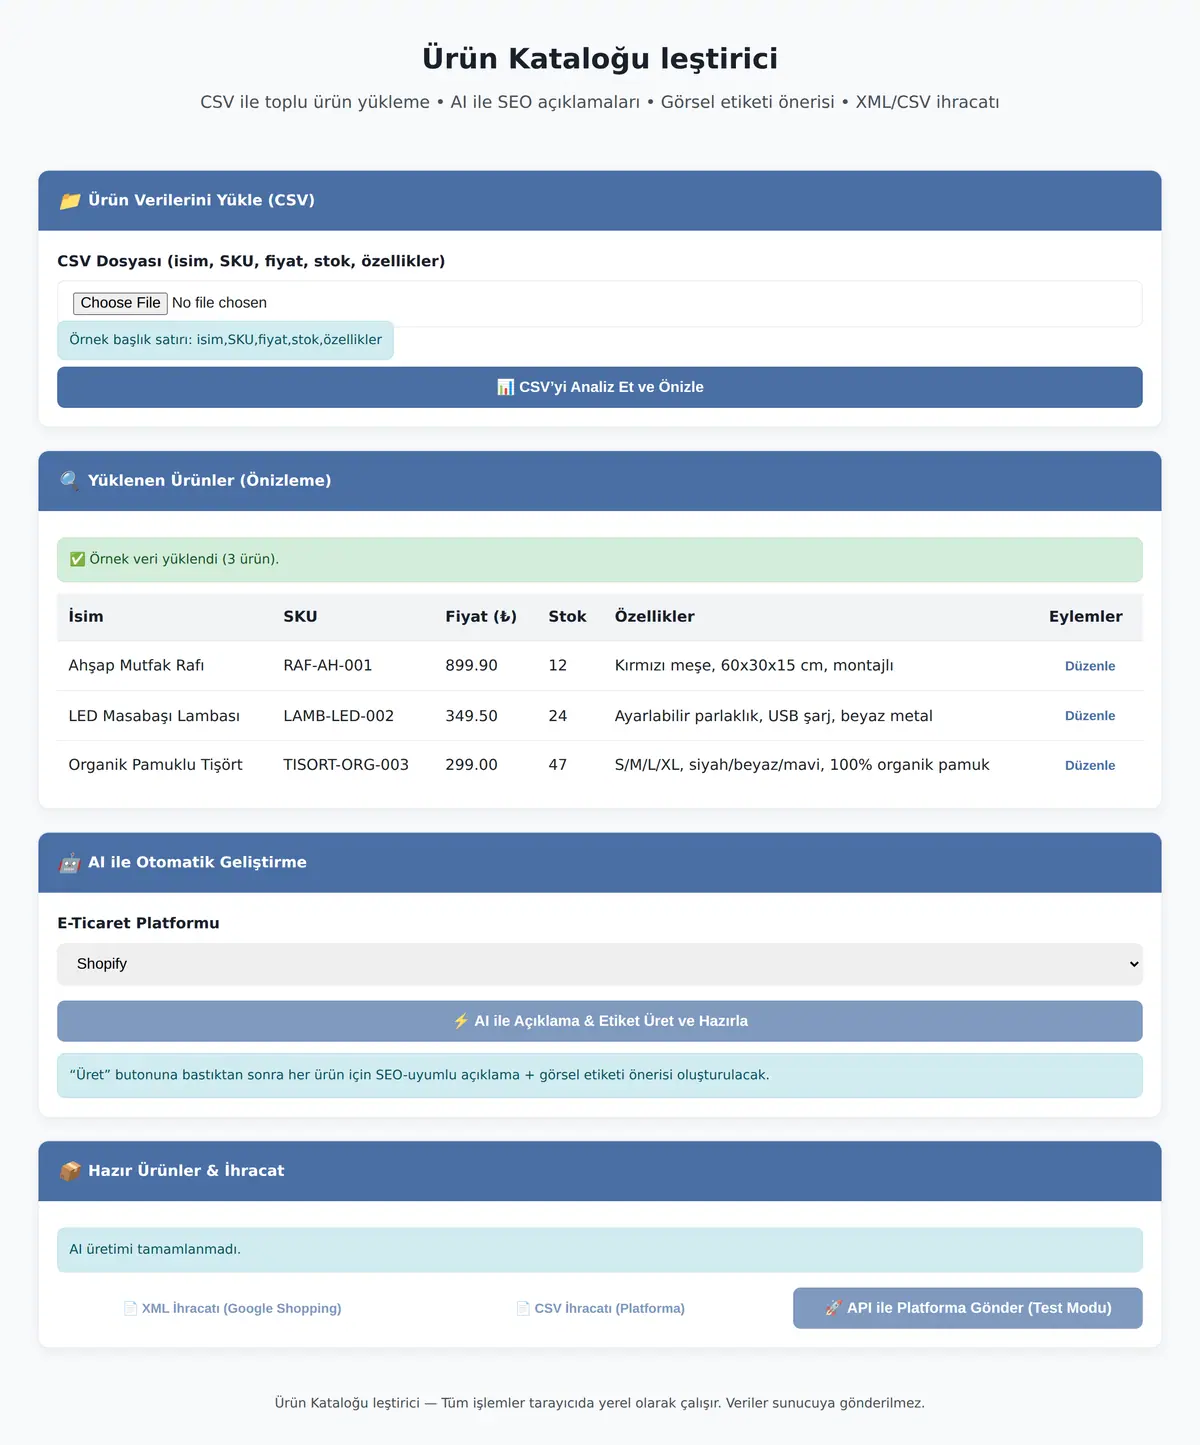Click the document icon next to XML İhracatı
The height and width of the screenshot is (1445, 1200).
pyautogui.click(x=130, y=1308)
